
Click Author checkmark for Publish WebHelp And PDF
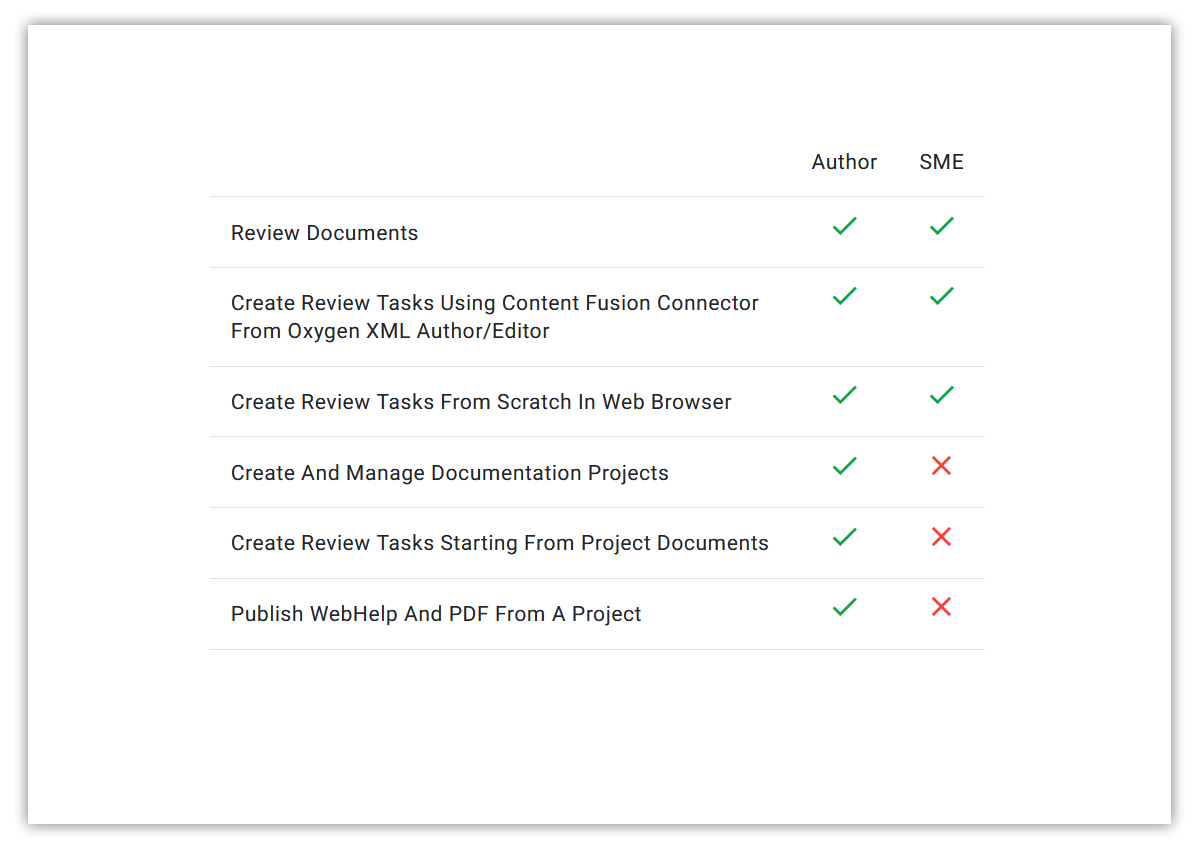845,607
